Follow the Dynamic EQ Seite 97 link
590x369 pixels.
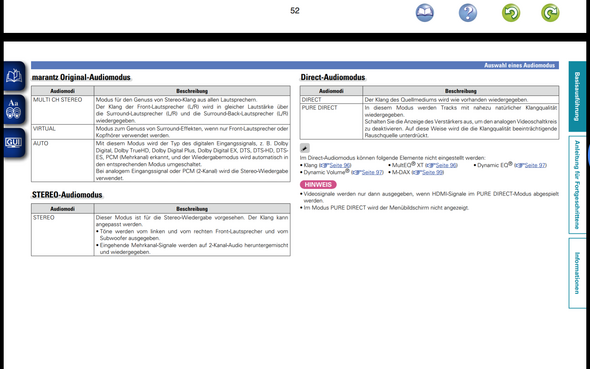pyautogui.click(x=531, y=165)
